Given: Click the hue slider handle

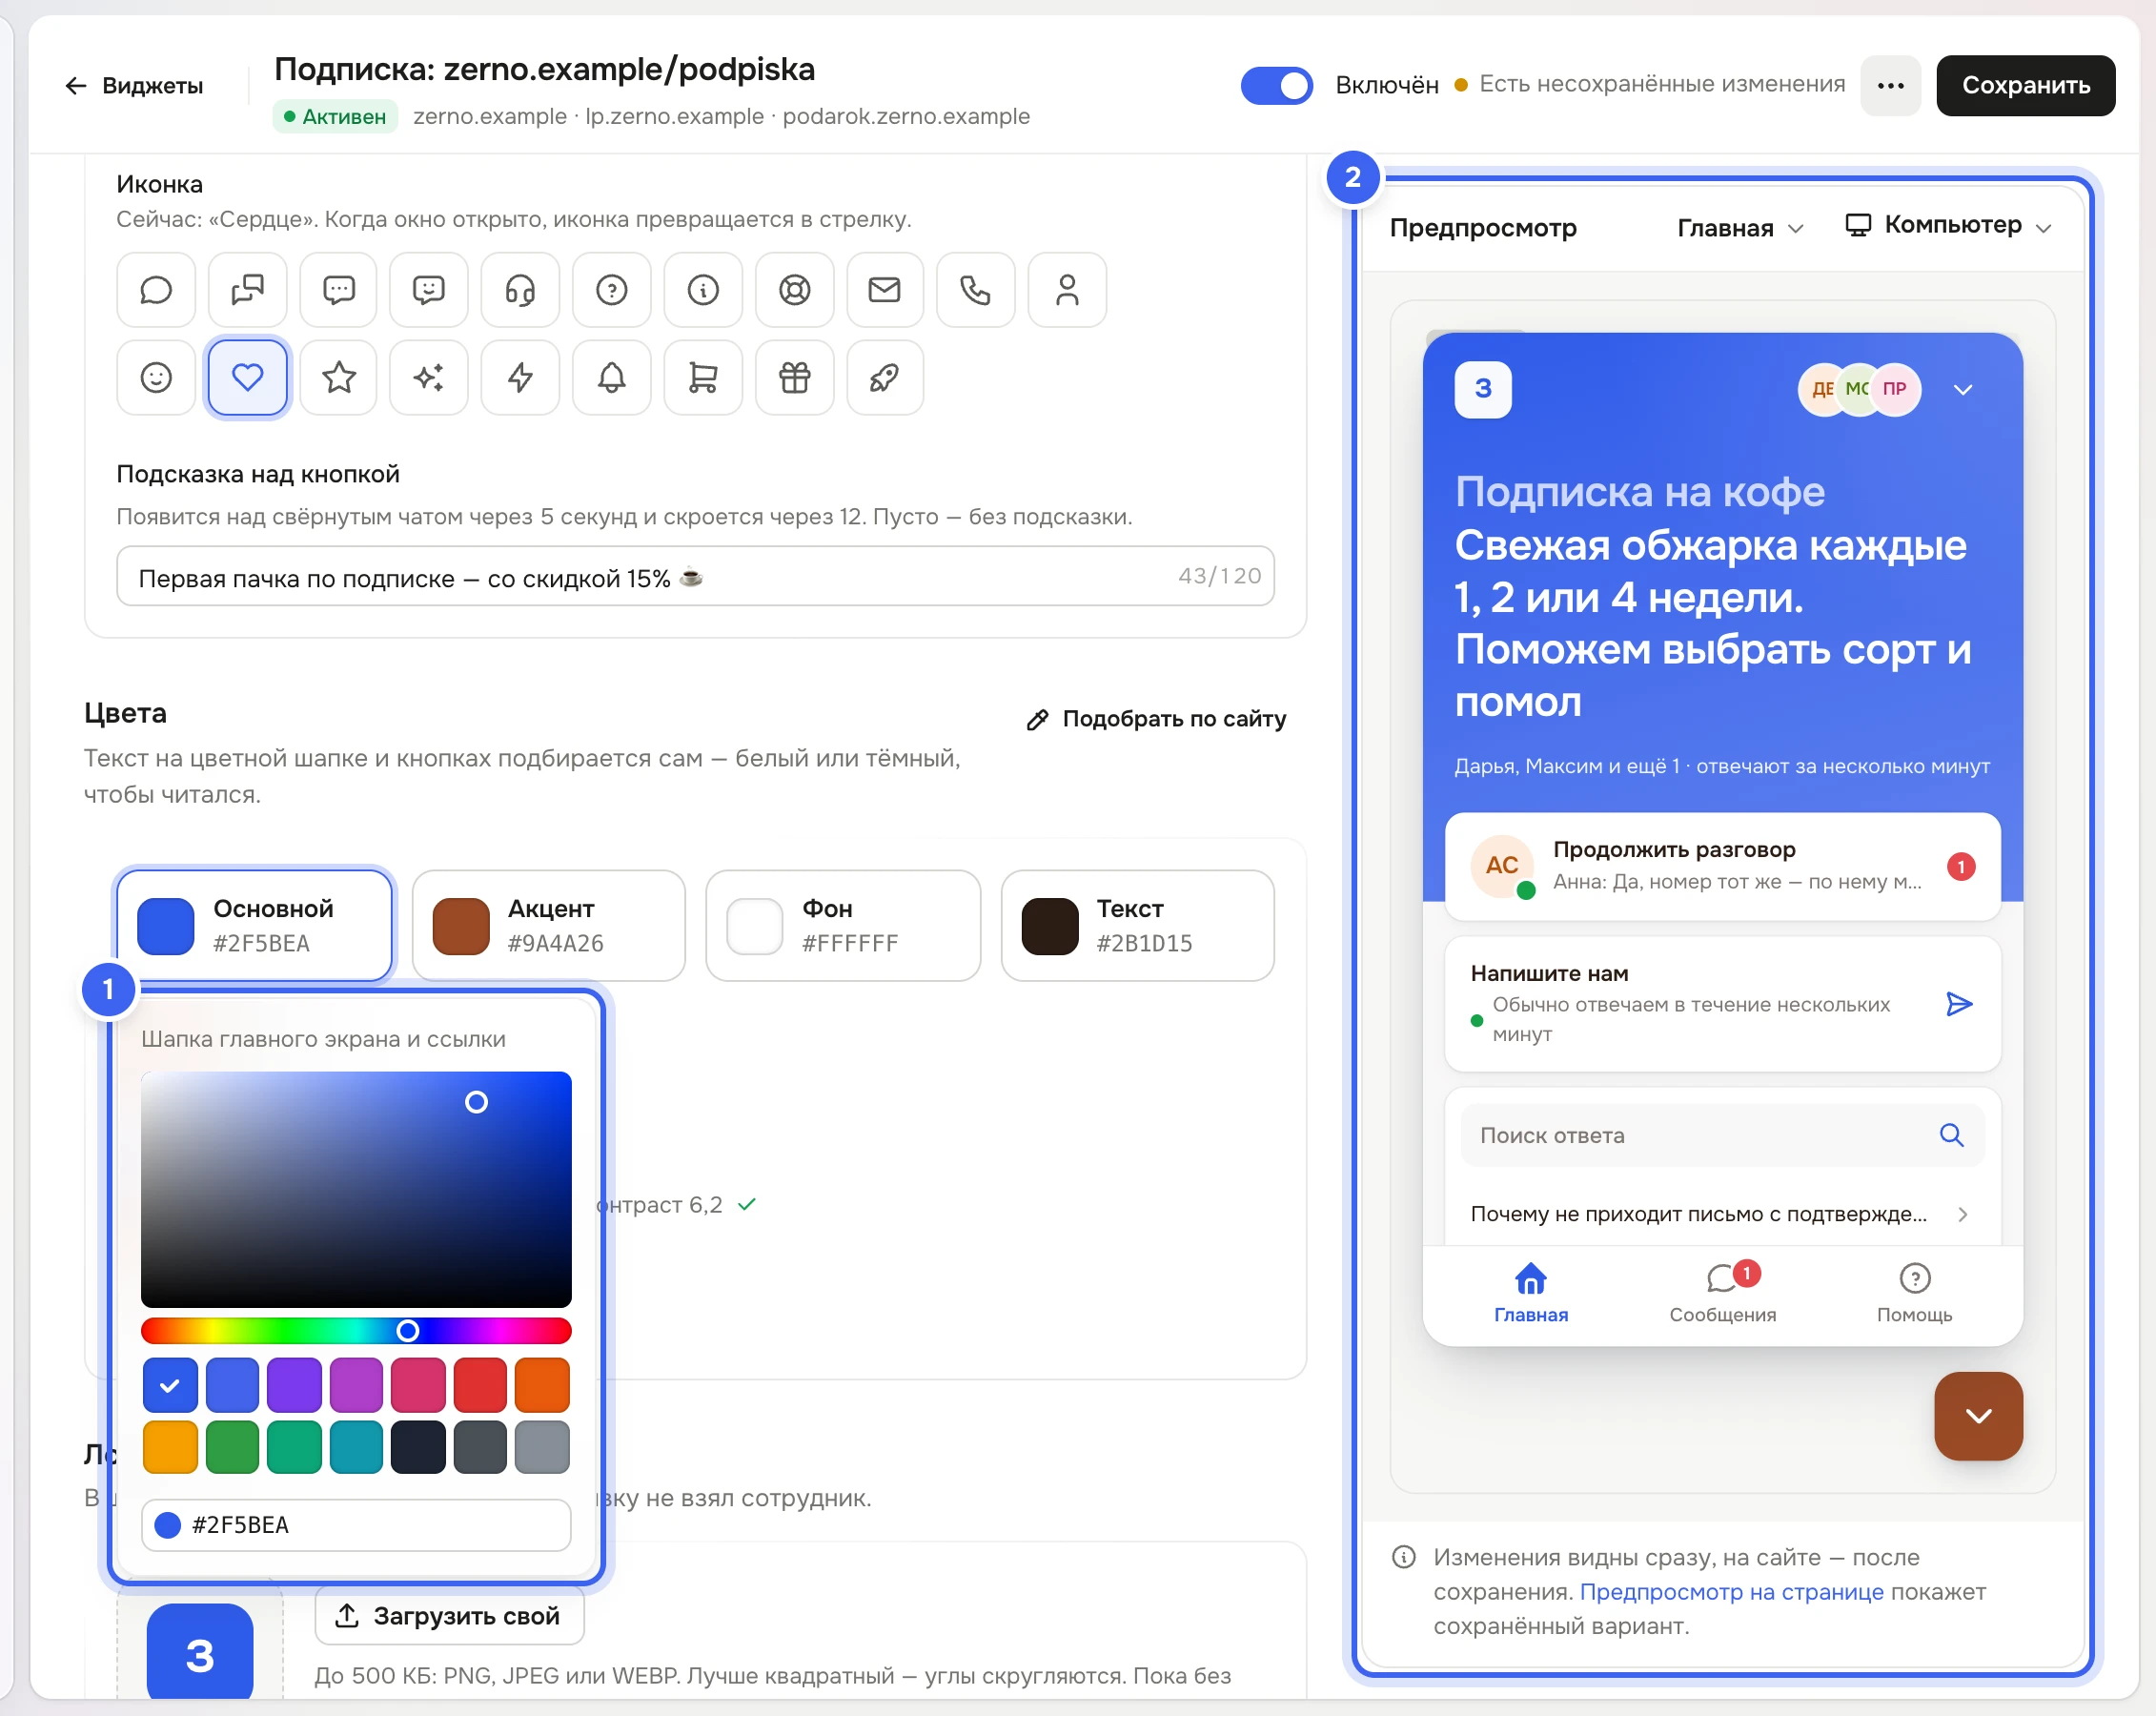Looking at the screenshot, I should [x=407, y=1330].
